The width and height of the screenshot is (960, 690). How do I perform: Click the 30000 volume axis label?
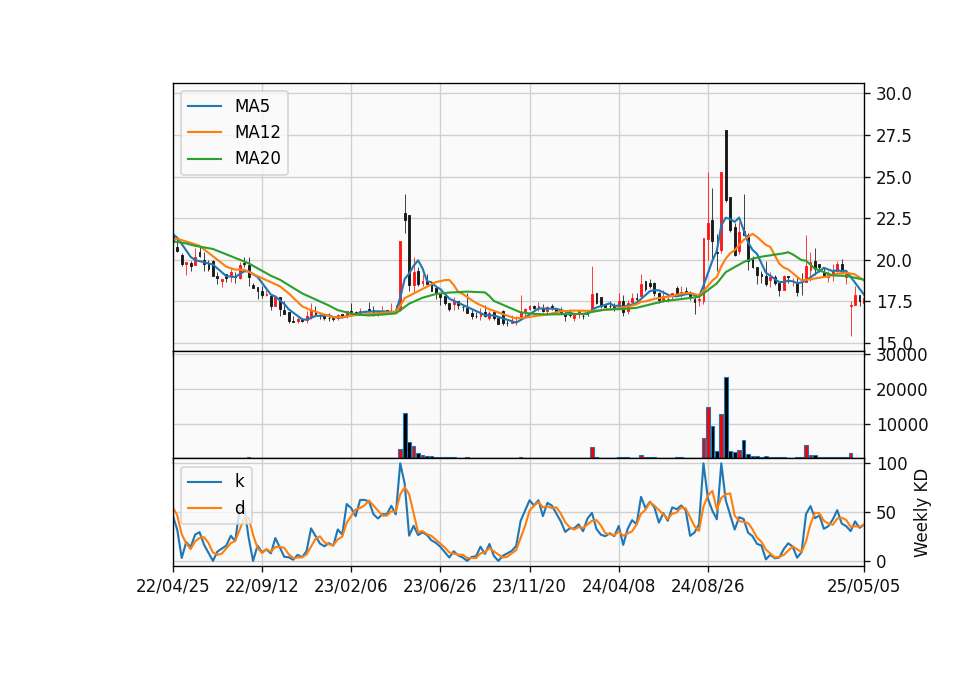tap(902, 355)
